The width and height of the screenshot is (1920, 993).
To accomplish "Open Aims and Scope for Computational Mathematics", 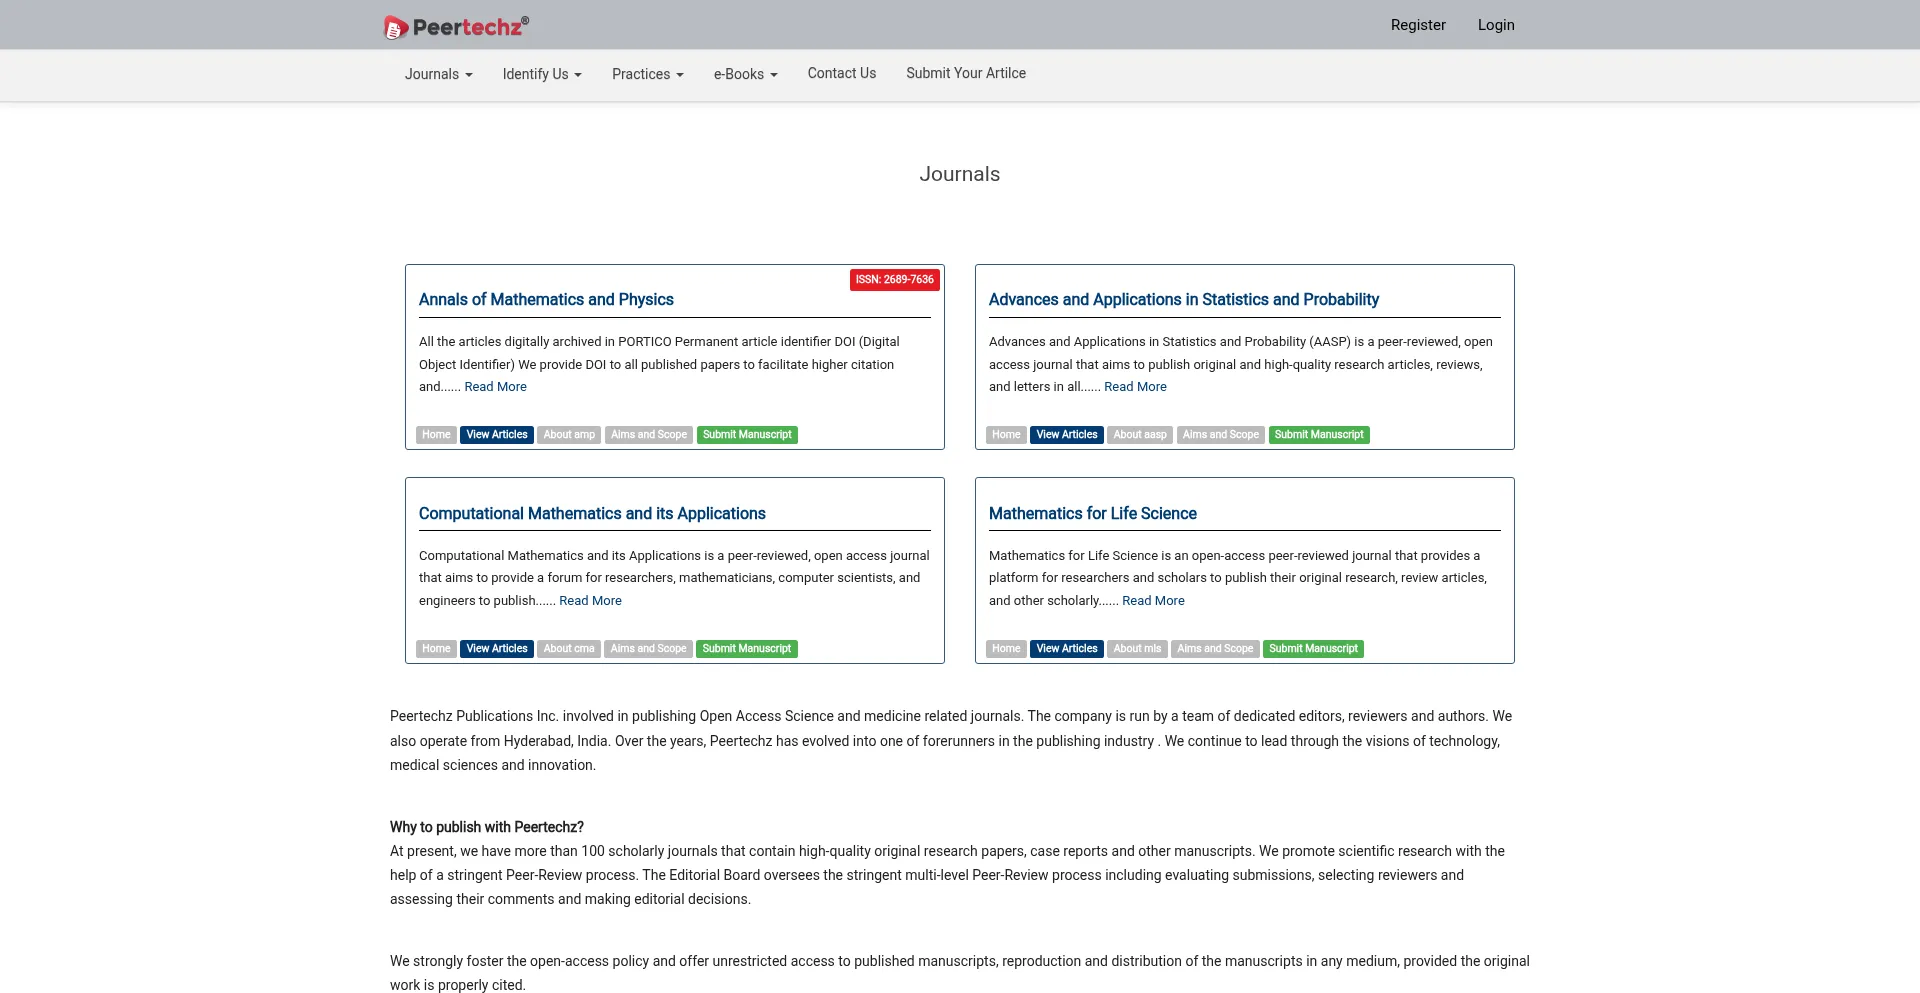I will (x=648, y=649).
